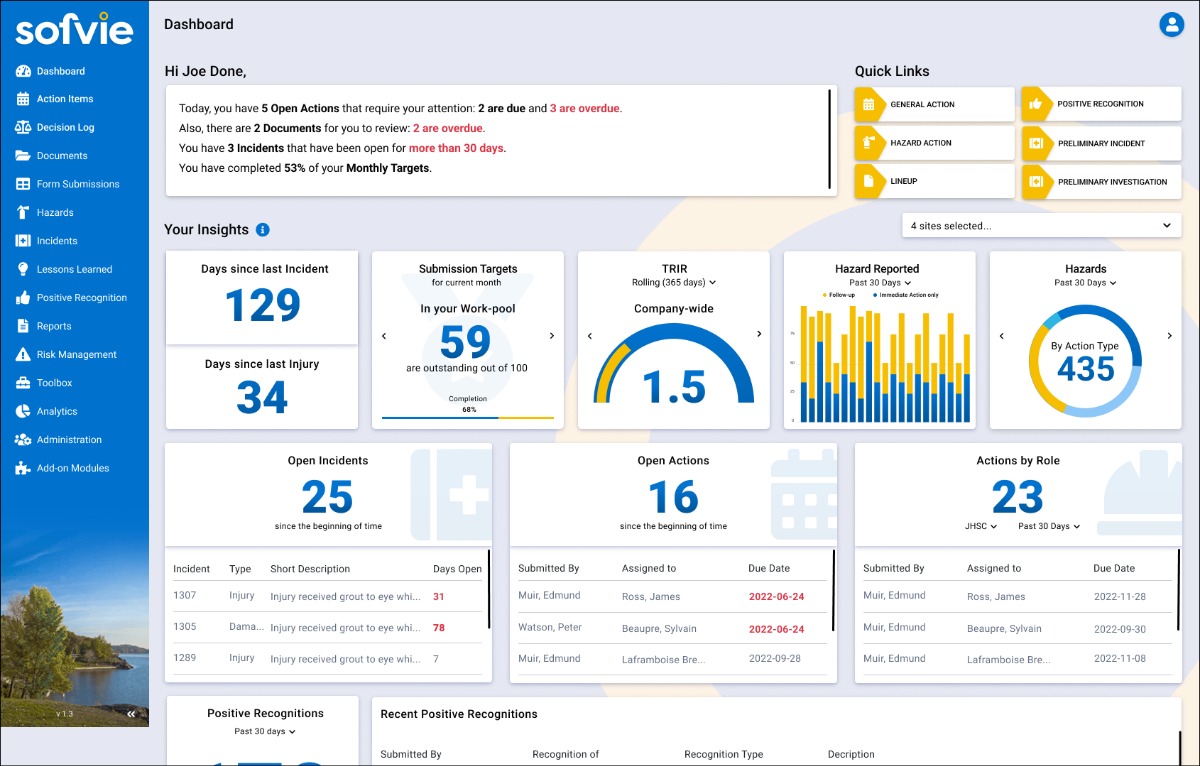Click the Your Insights info icon
Screen dimensions: 1200x766
[x=263, y=230]
